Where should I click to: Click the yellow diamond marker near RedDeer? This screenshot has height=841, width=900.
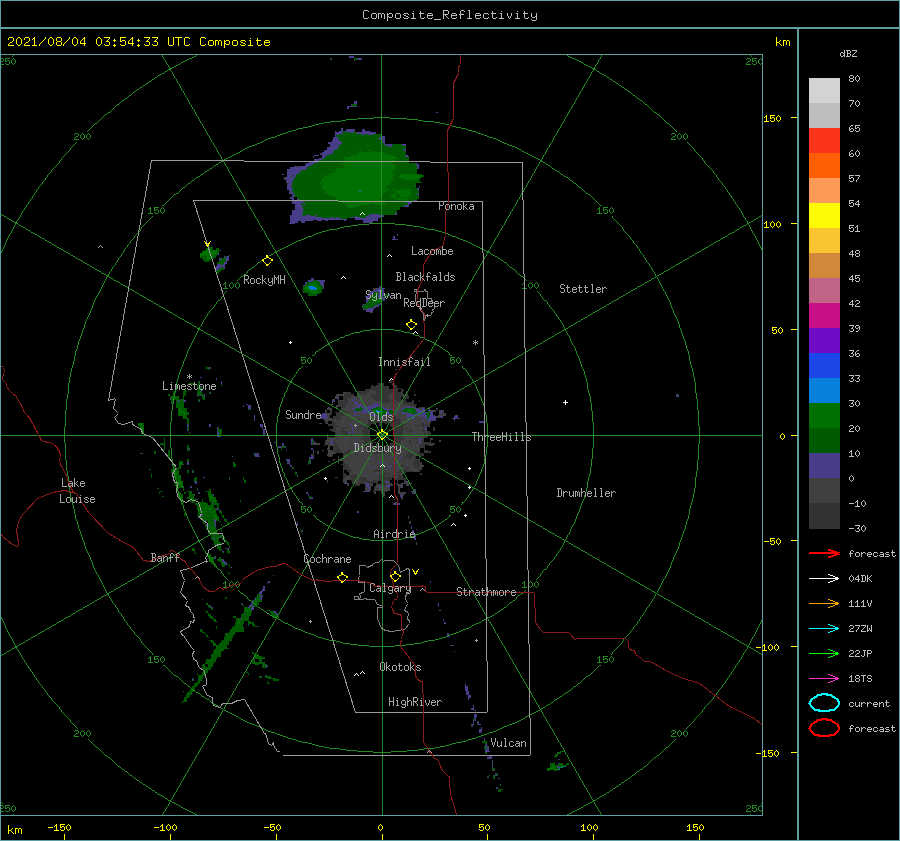(x=411, y=325)
